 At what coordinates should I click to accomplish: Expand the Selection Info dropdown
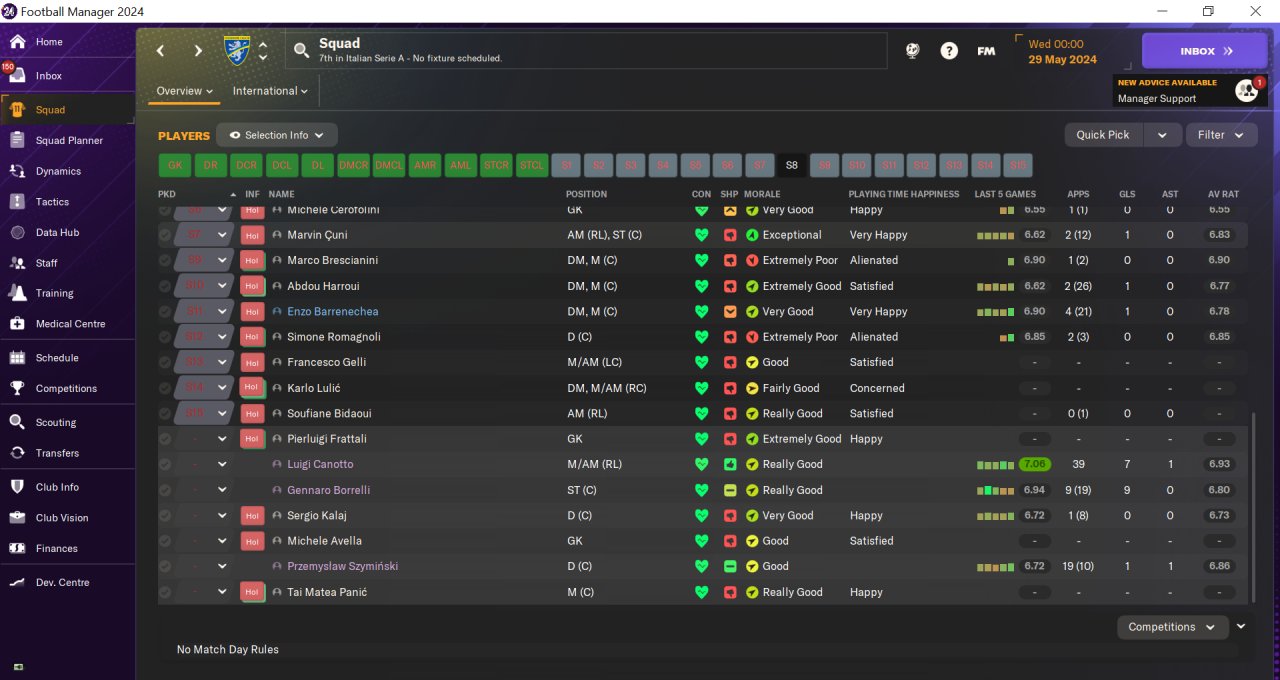pos(277,135)
